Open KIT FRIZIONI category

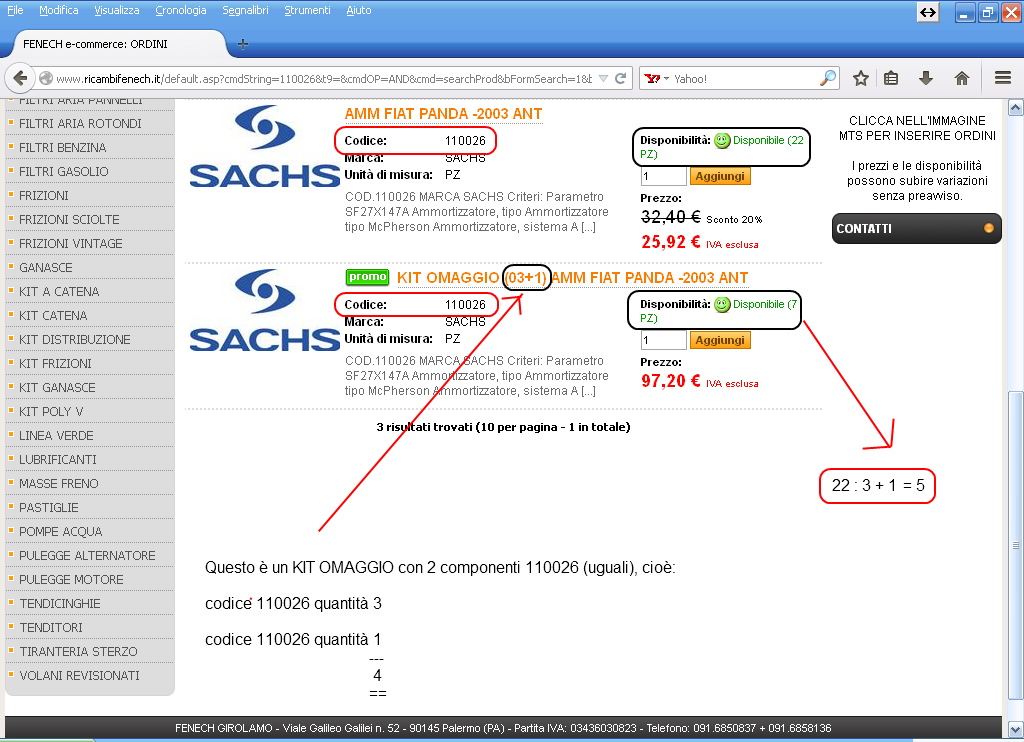[x=56, y=364]
